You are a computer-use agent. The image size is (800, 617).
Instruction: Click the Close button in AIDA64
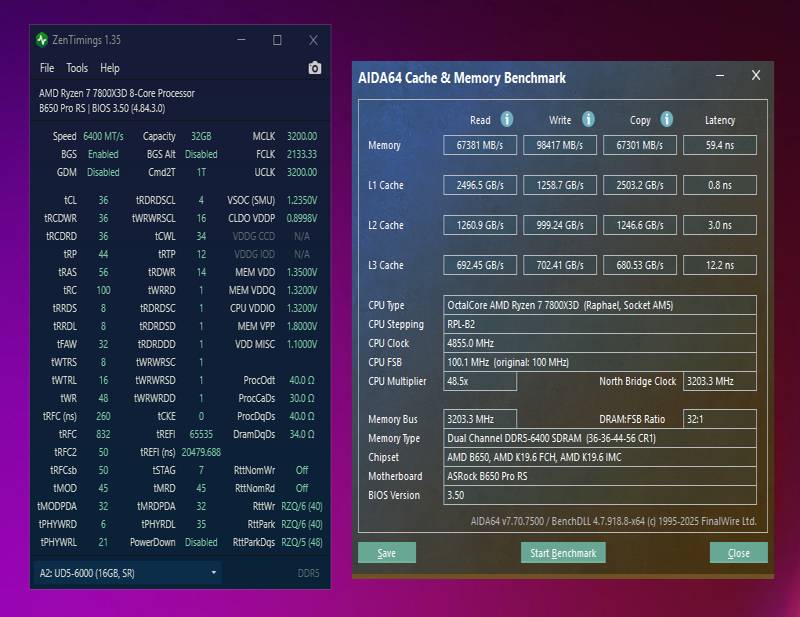(x=738, y=553)
